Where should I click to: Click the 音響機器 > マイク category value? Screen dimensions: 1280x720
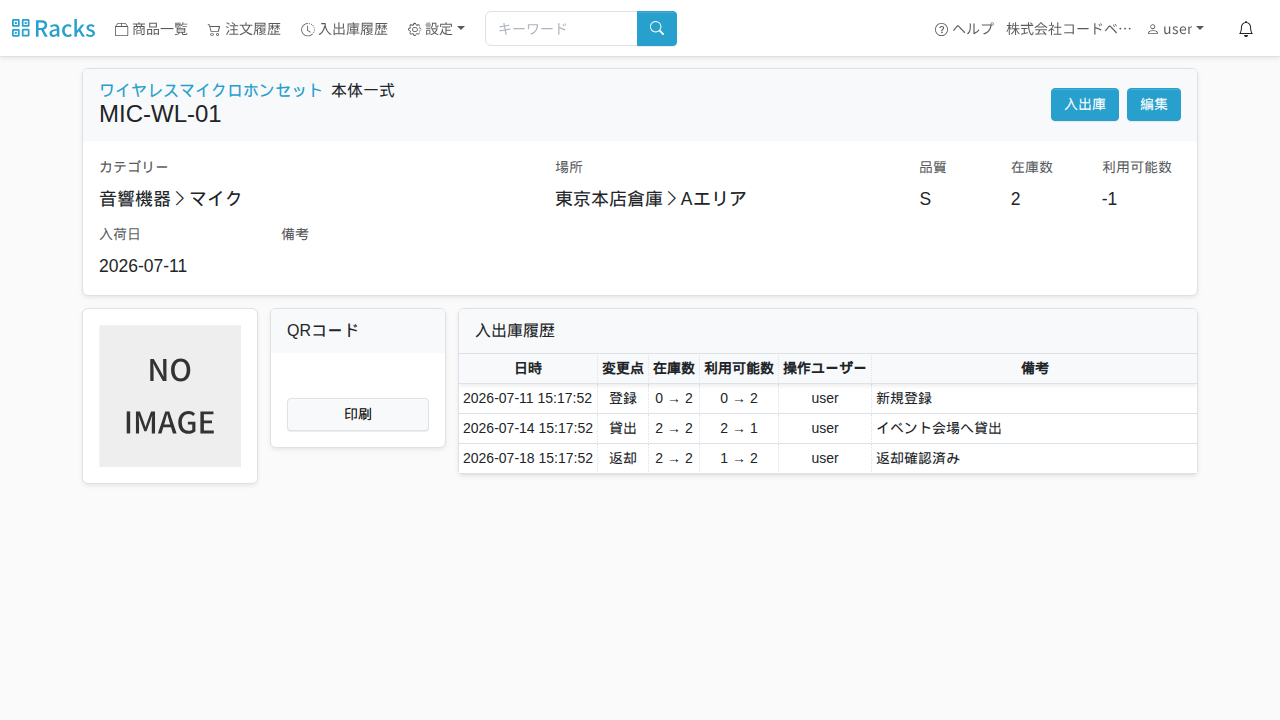click(x=171, y=199)
